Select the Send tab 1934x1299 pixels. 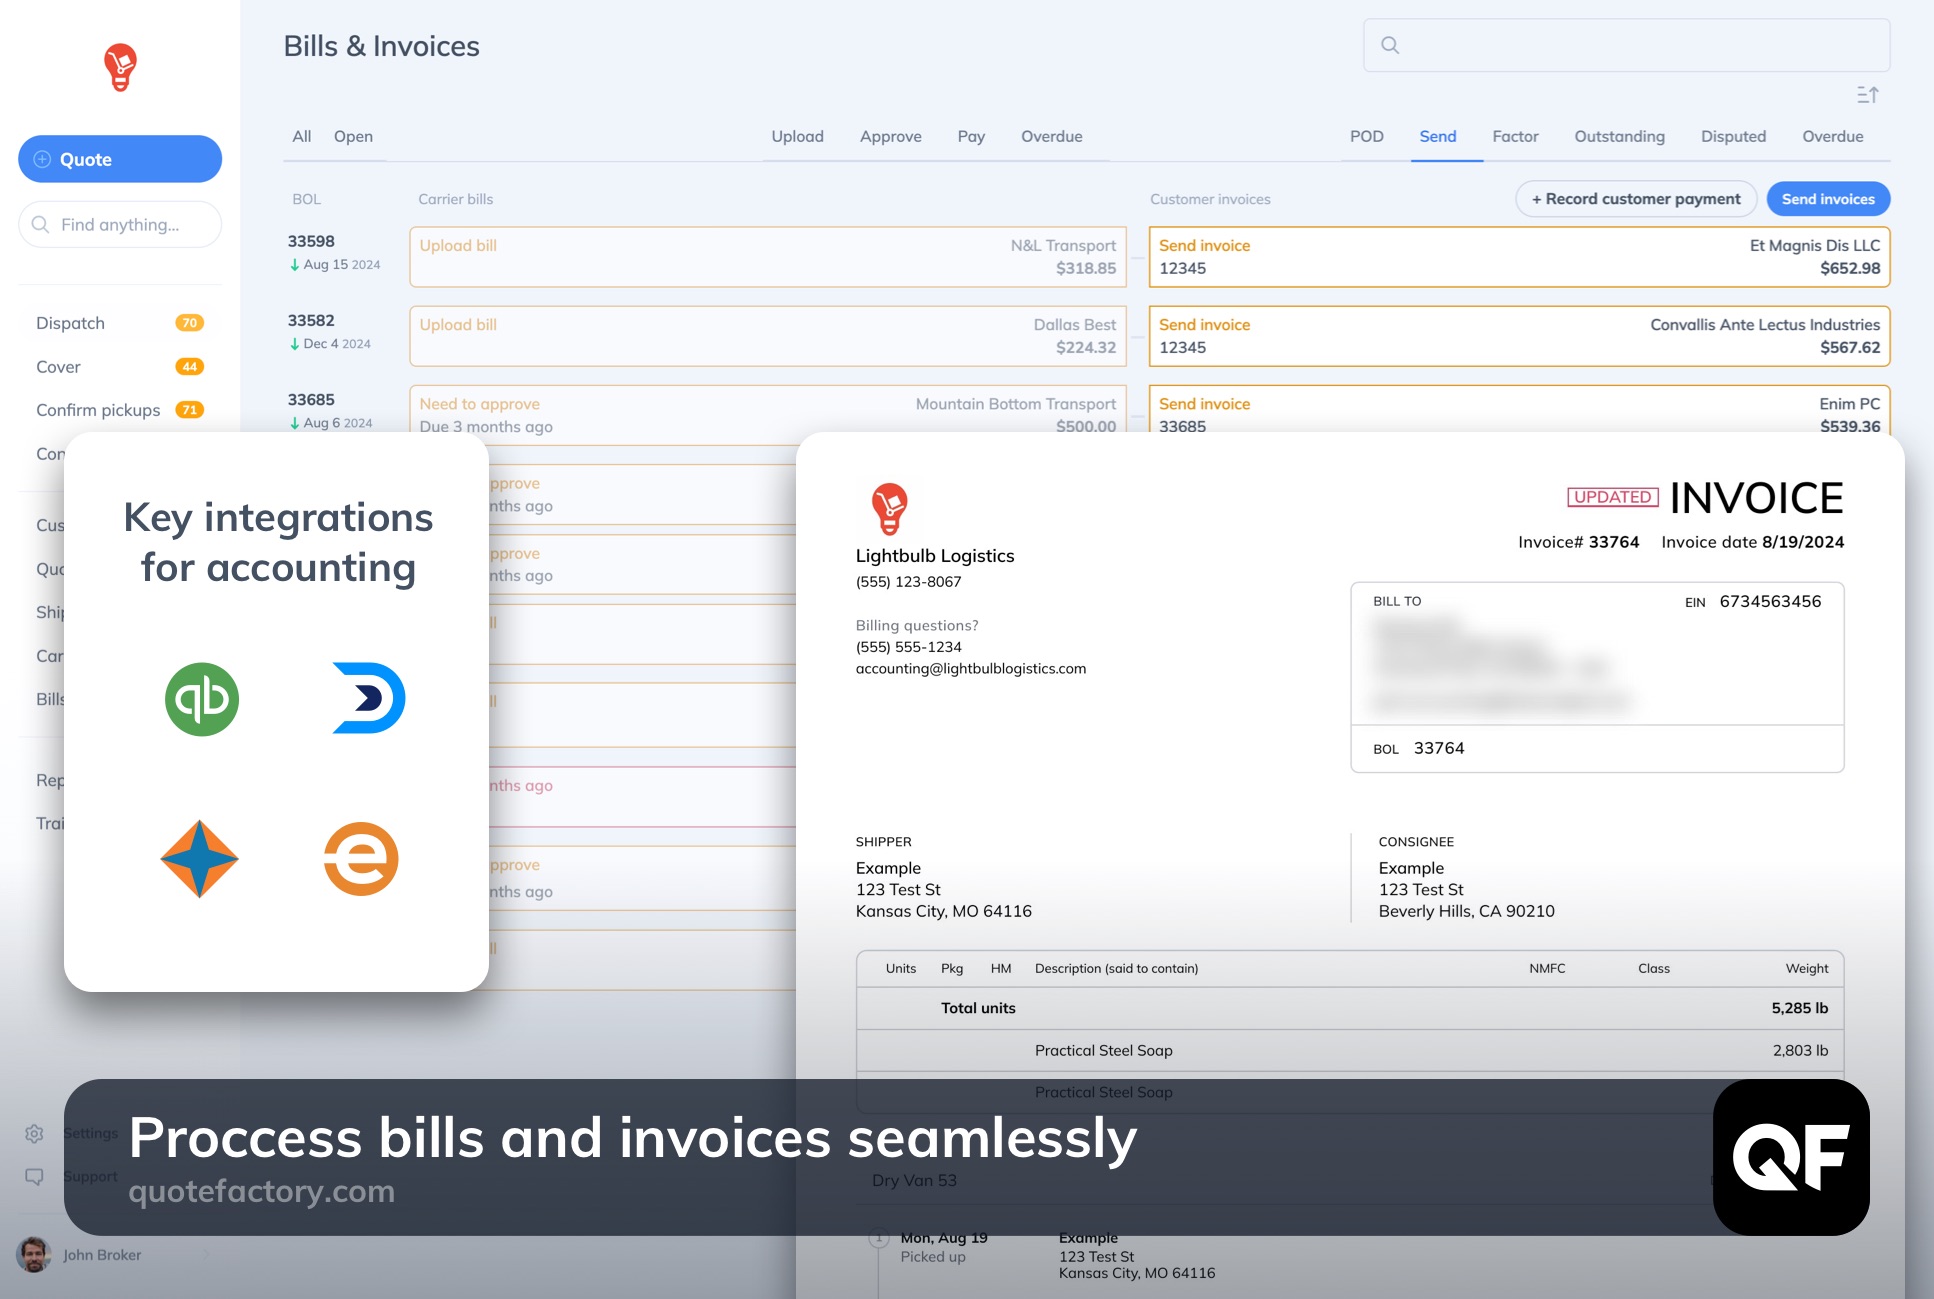click(x=1438, y=136)
